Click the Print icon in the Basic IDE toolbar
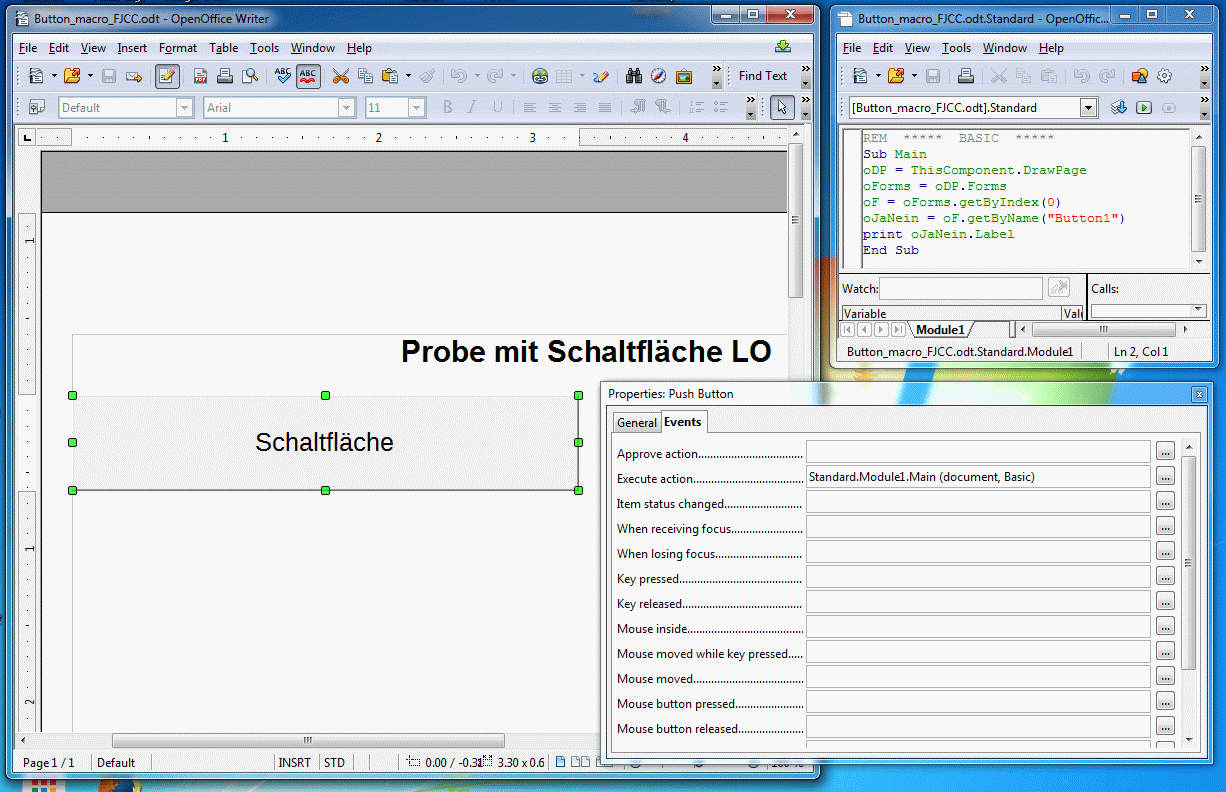1226x792 pixels. [x=965, y=76]
